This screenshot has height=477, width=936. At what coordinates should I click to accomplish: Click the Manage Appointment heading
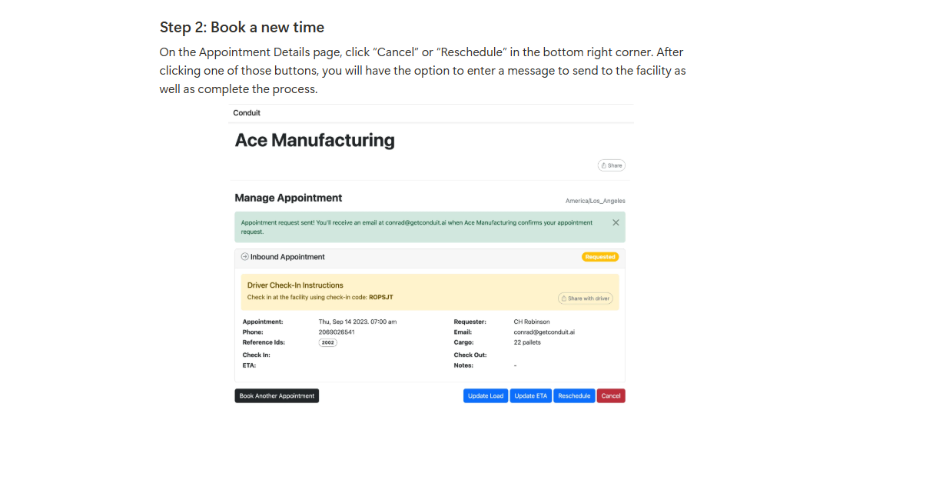click(288, 198)
